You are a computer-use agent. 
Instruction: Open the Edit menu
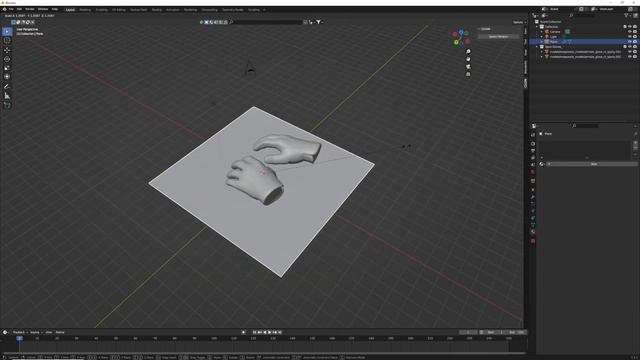[x=19, y=9]
